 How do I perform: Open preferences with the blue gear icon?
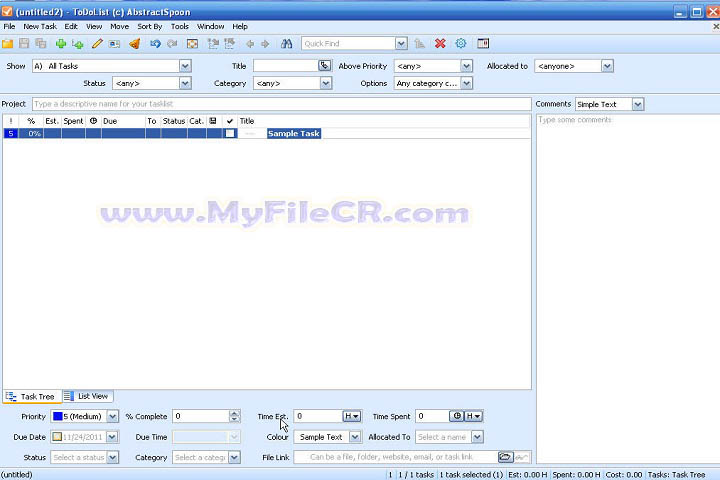(x=461, y=44)
